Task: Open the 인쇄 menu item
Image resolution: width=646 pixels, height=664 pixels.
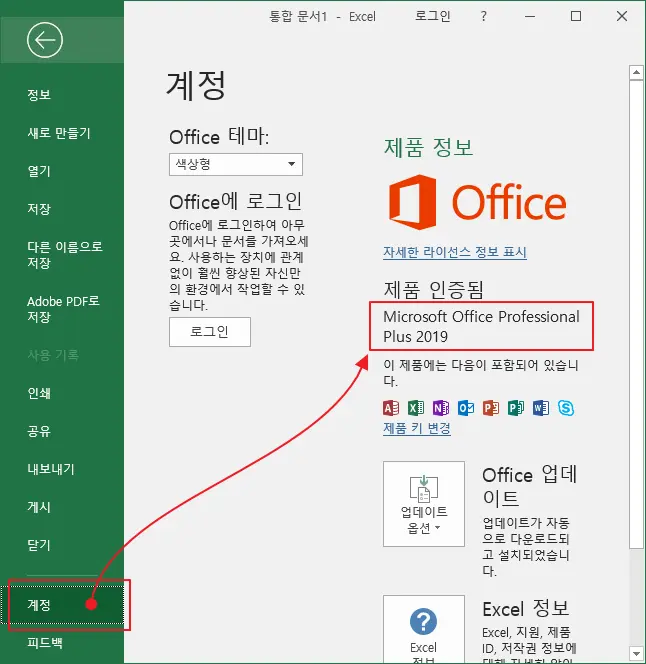Action: [x=39, y=393]
